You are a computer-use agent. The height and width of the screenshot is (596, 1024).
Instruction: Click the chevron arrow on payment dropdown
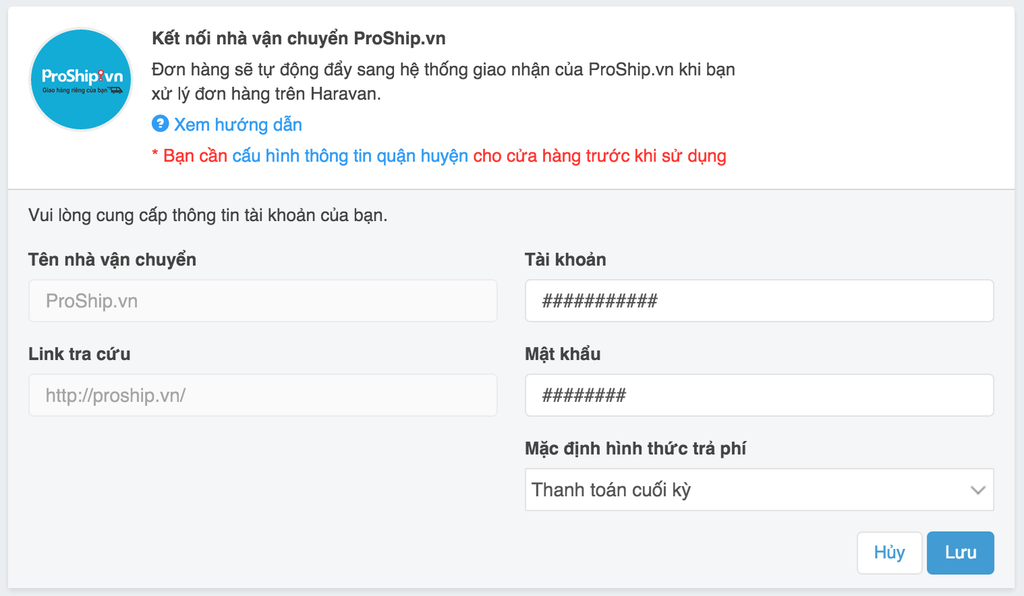pyautogui.click(x=977, y=490)
